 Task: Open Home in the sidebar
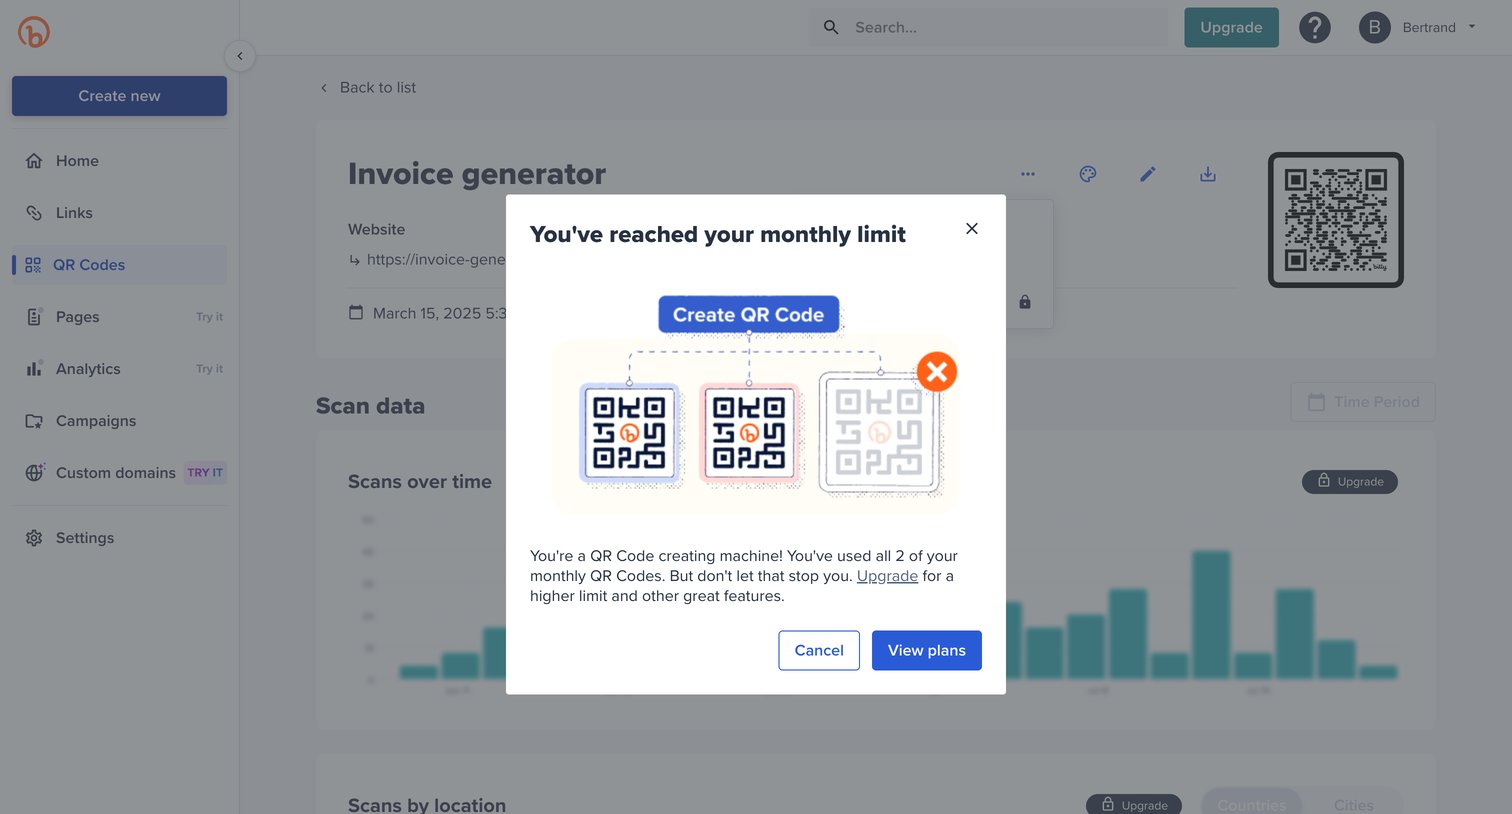click(x=119, y=161)
